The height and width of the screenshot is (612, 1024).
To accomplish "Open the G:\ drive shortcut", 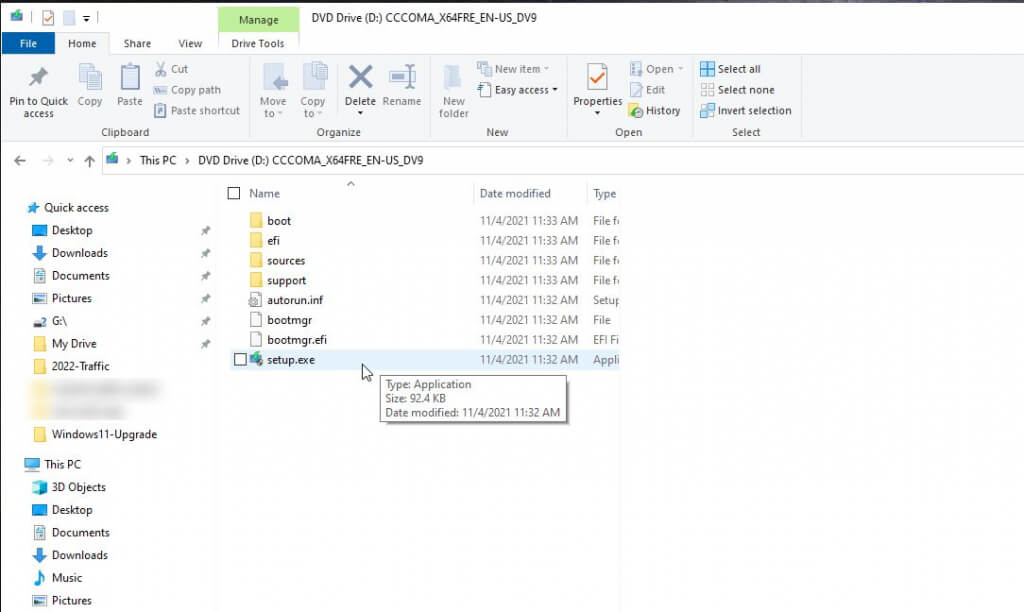I will click(59, 321).
